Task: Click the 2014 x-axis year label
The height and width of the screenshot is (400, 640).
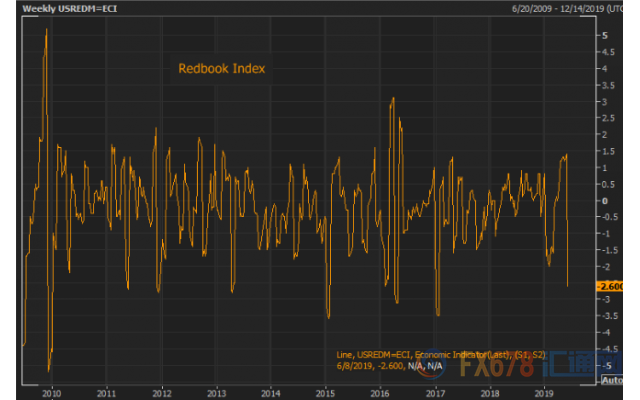Action: (271, 393)
